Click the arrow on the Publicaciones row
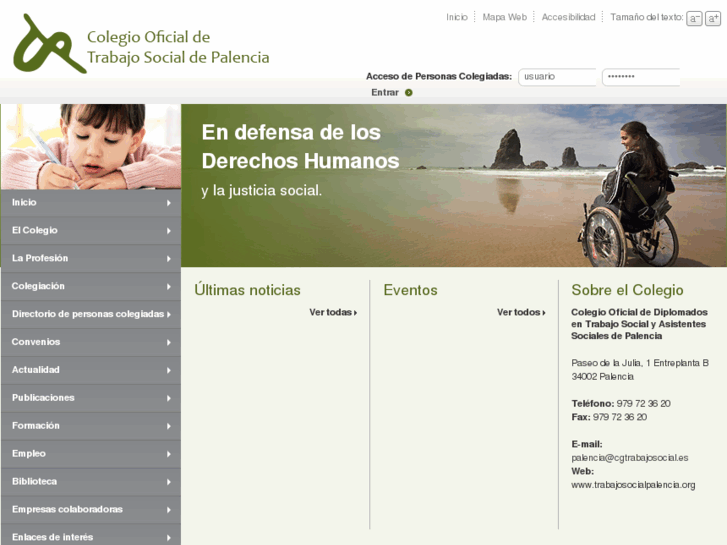The height and width of the screenshot is (545, 727). (x=169, y=398)
